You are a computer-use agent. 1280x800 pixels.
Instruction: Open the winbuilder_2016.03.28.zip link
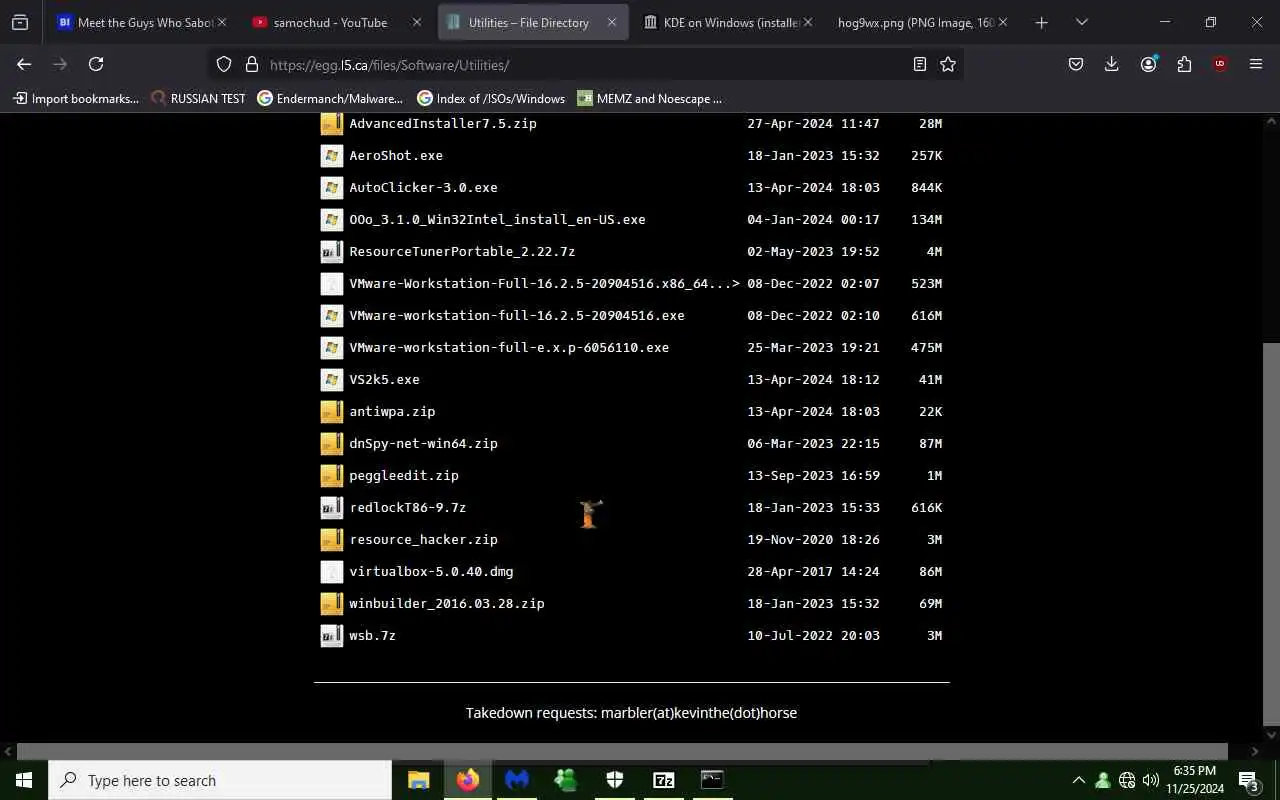click(447, 604)
